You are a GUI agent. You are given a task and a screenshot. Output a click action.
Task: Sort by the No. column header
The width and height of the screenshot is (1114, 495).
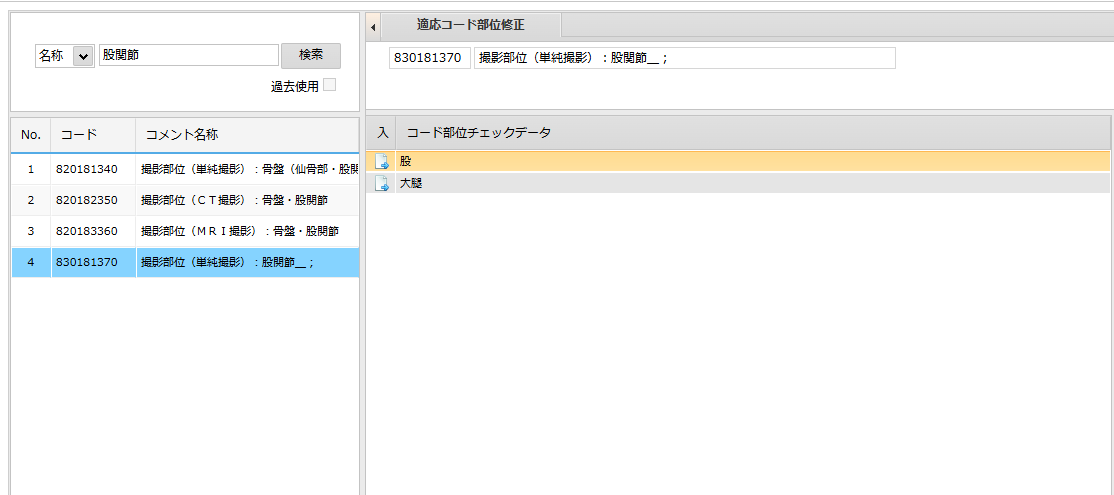point(31,135)
